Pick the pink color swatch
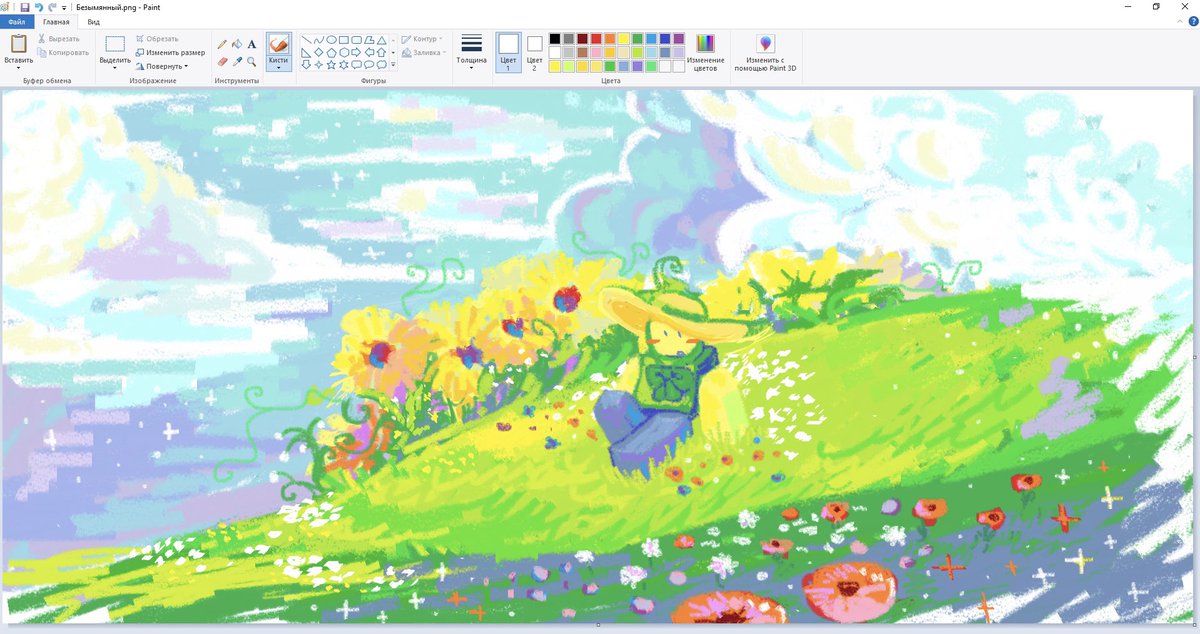Screen dimensions: 1200x634 (596, 52)
